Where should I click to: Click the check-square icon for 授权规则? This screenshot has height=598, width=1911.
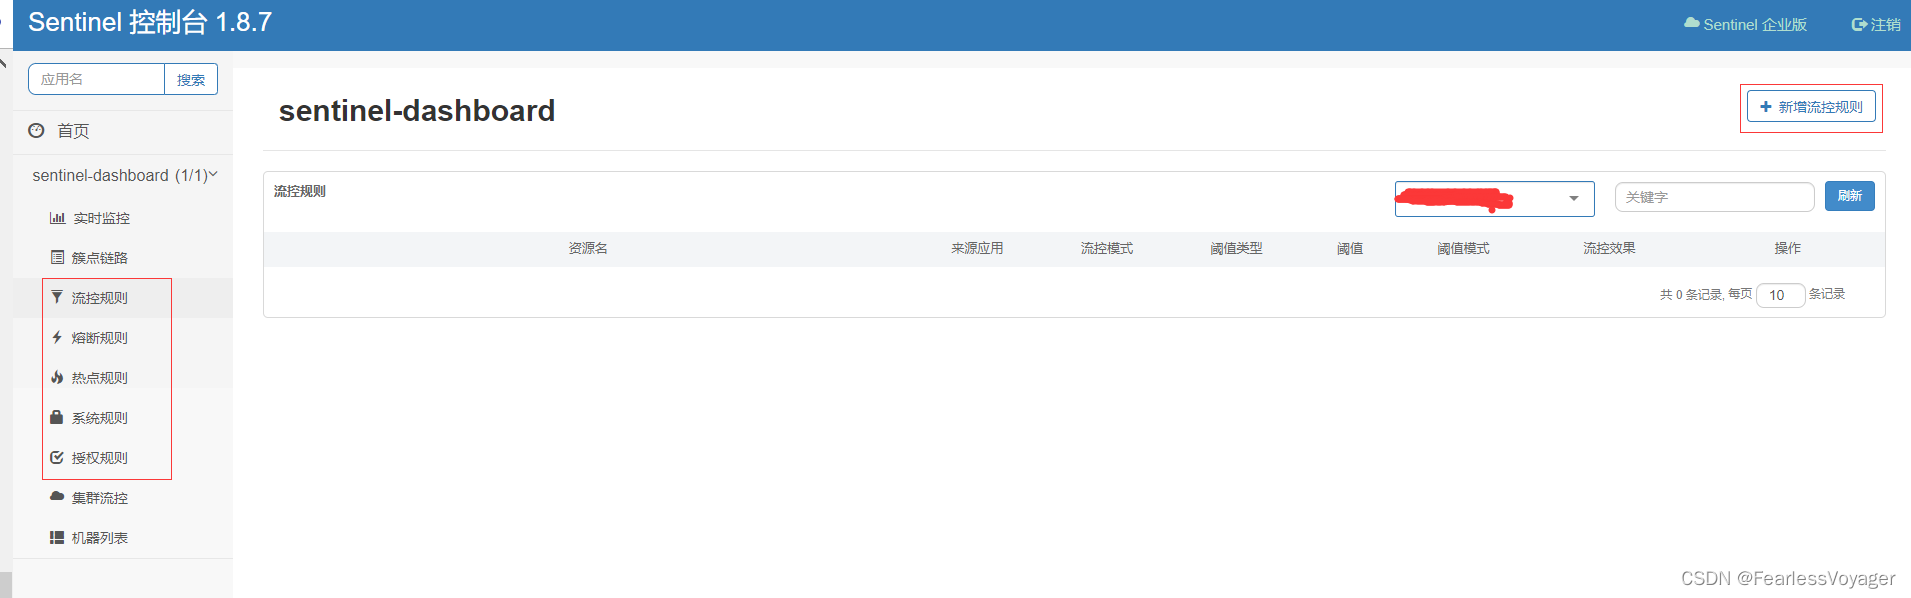tap(57, 457)
